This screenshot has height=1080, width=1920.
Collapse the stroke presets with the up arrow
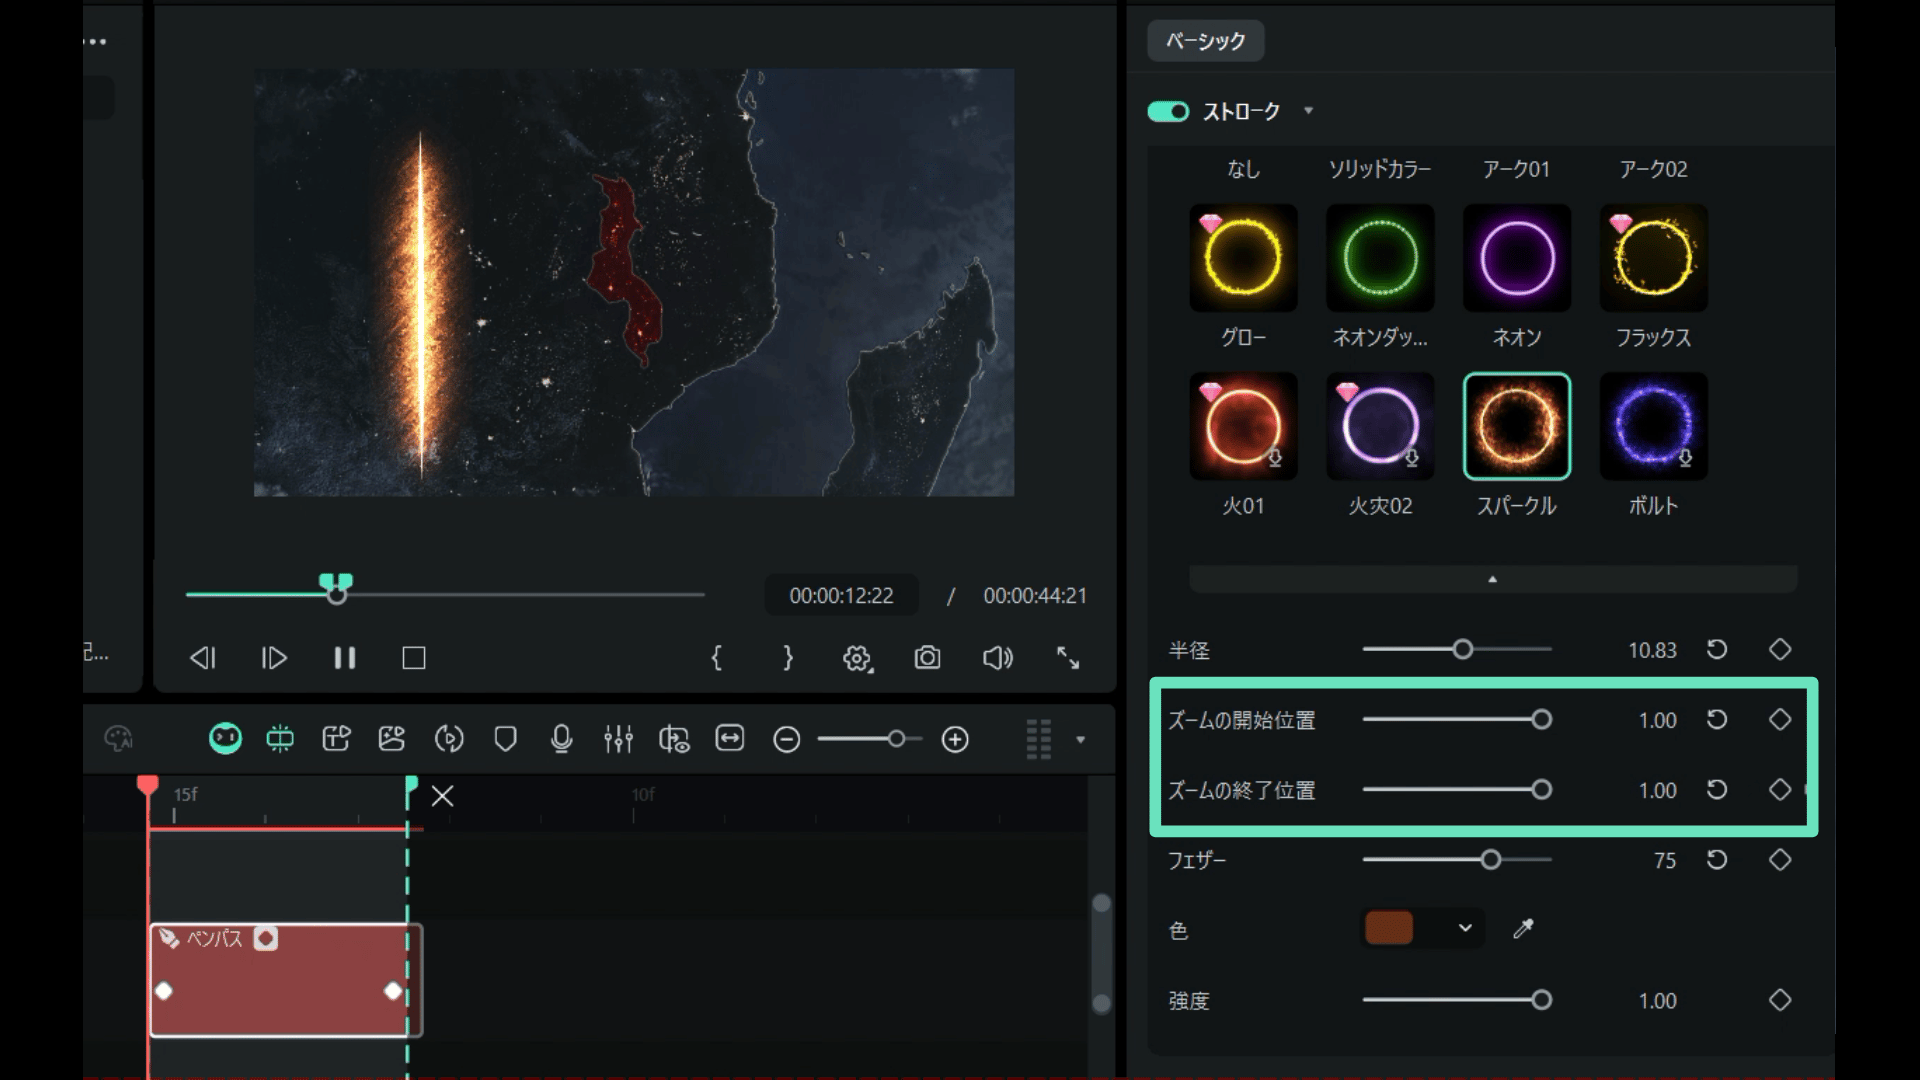[1492, 578]
